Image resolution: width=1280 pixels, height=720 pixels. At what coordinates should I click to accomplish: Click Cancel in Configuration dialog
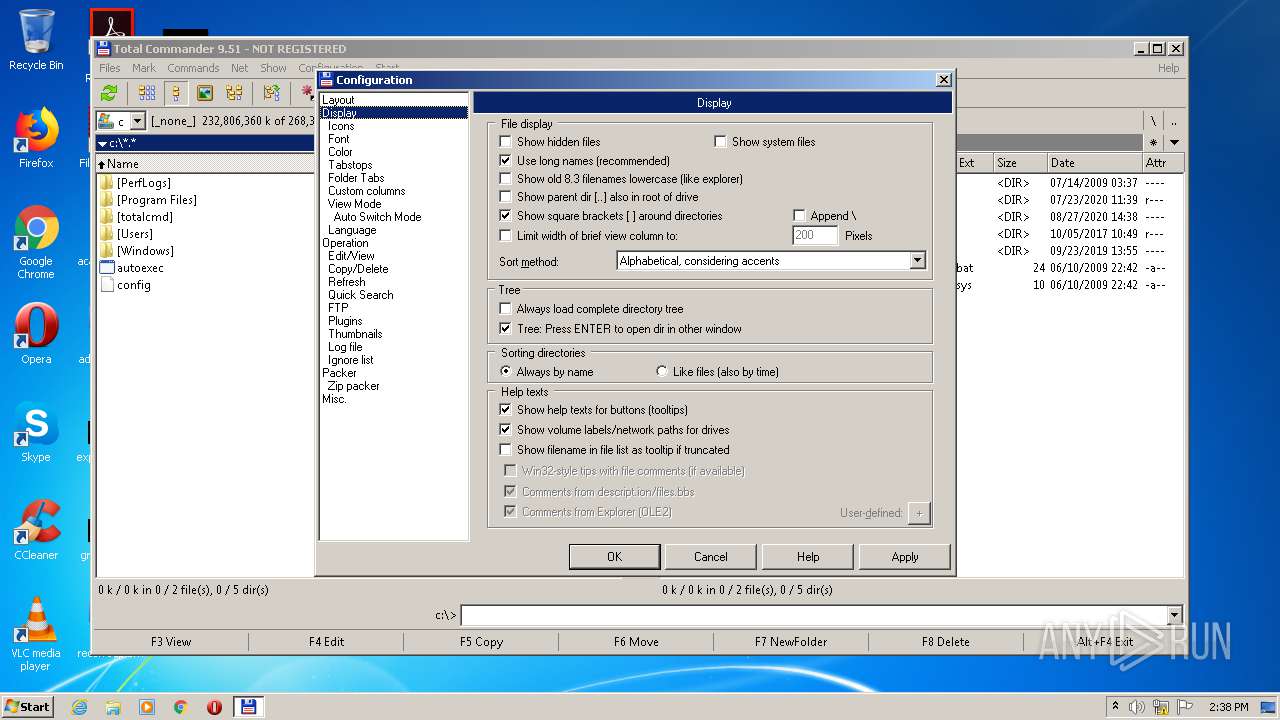coord(711,557)
